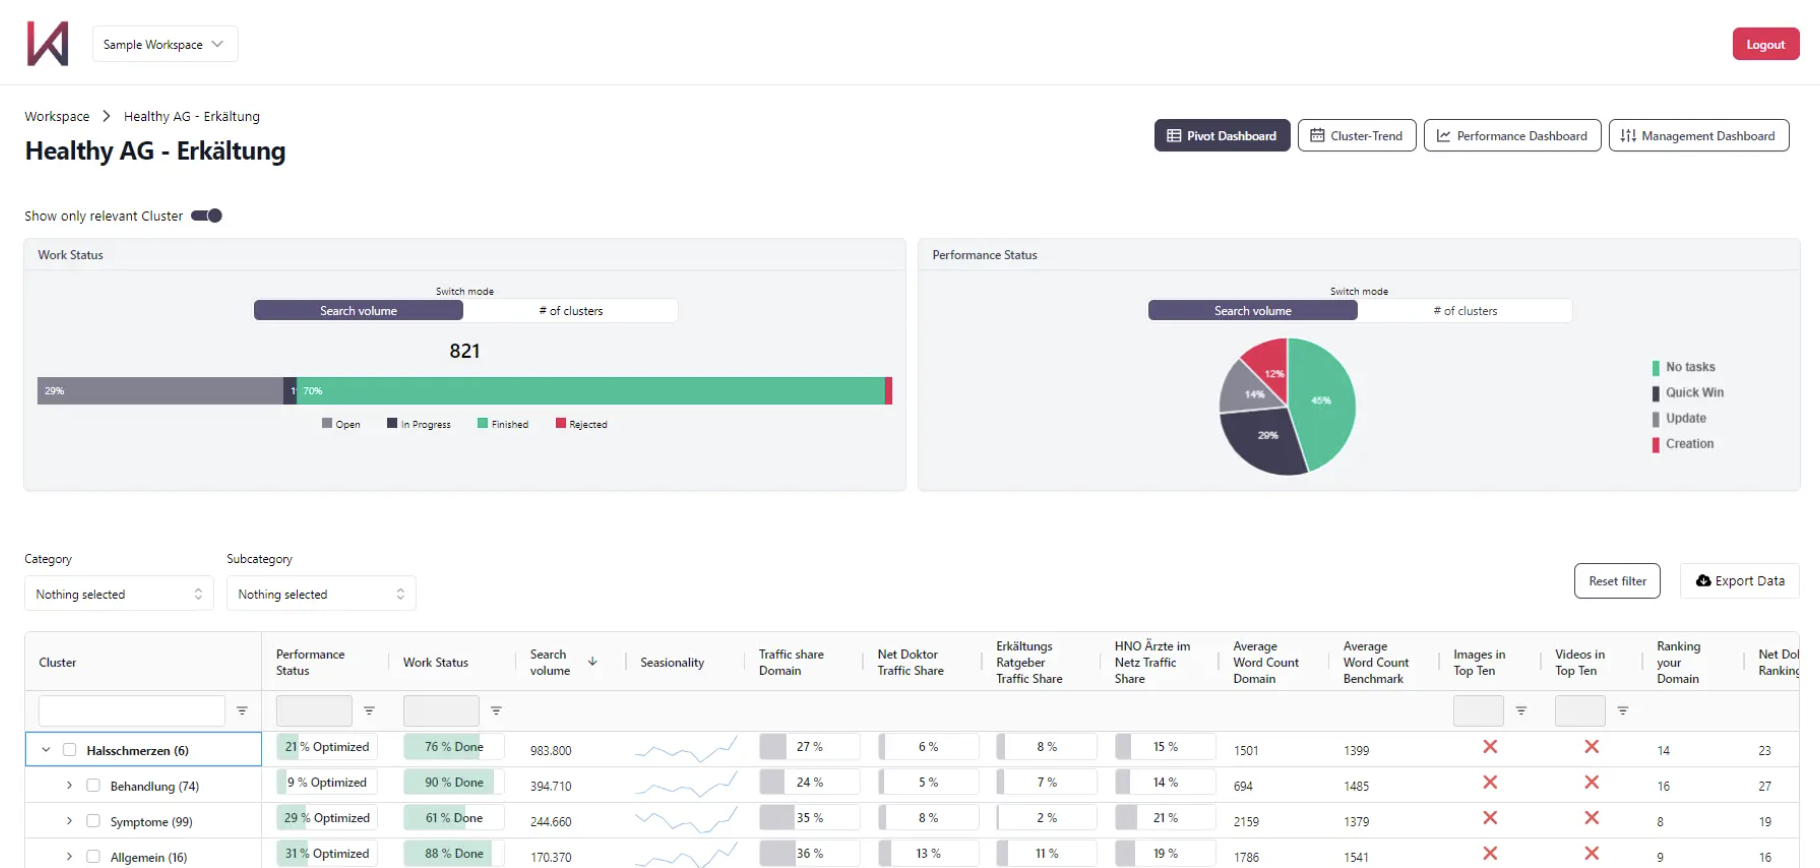Click the '21 % Optimized' cell
Viewport: 1820px width, 868px height.
coord(327,747)
